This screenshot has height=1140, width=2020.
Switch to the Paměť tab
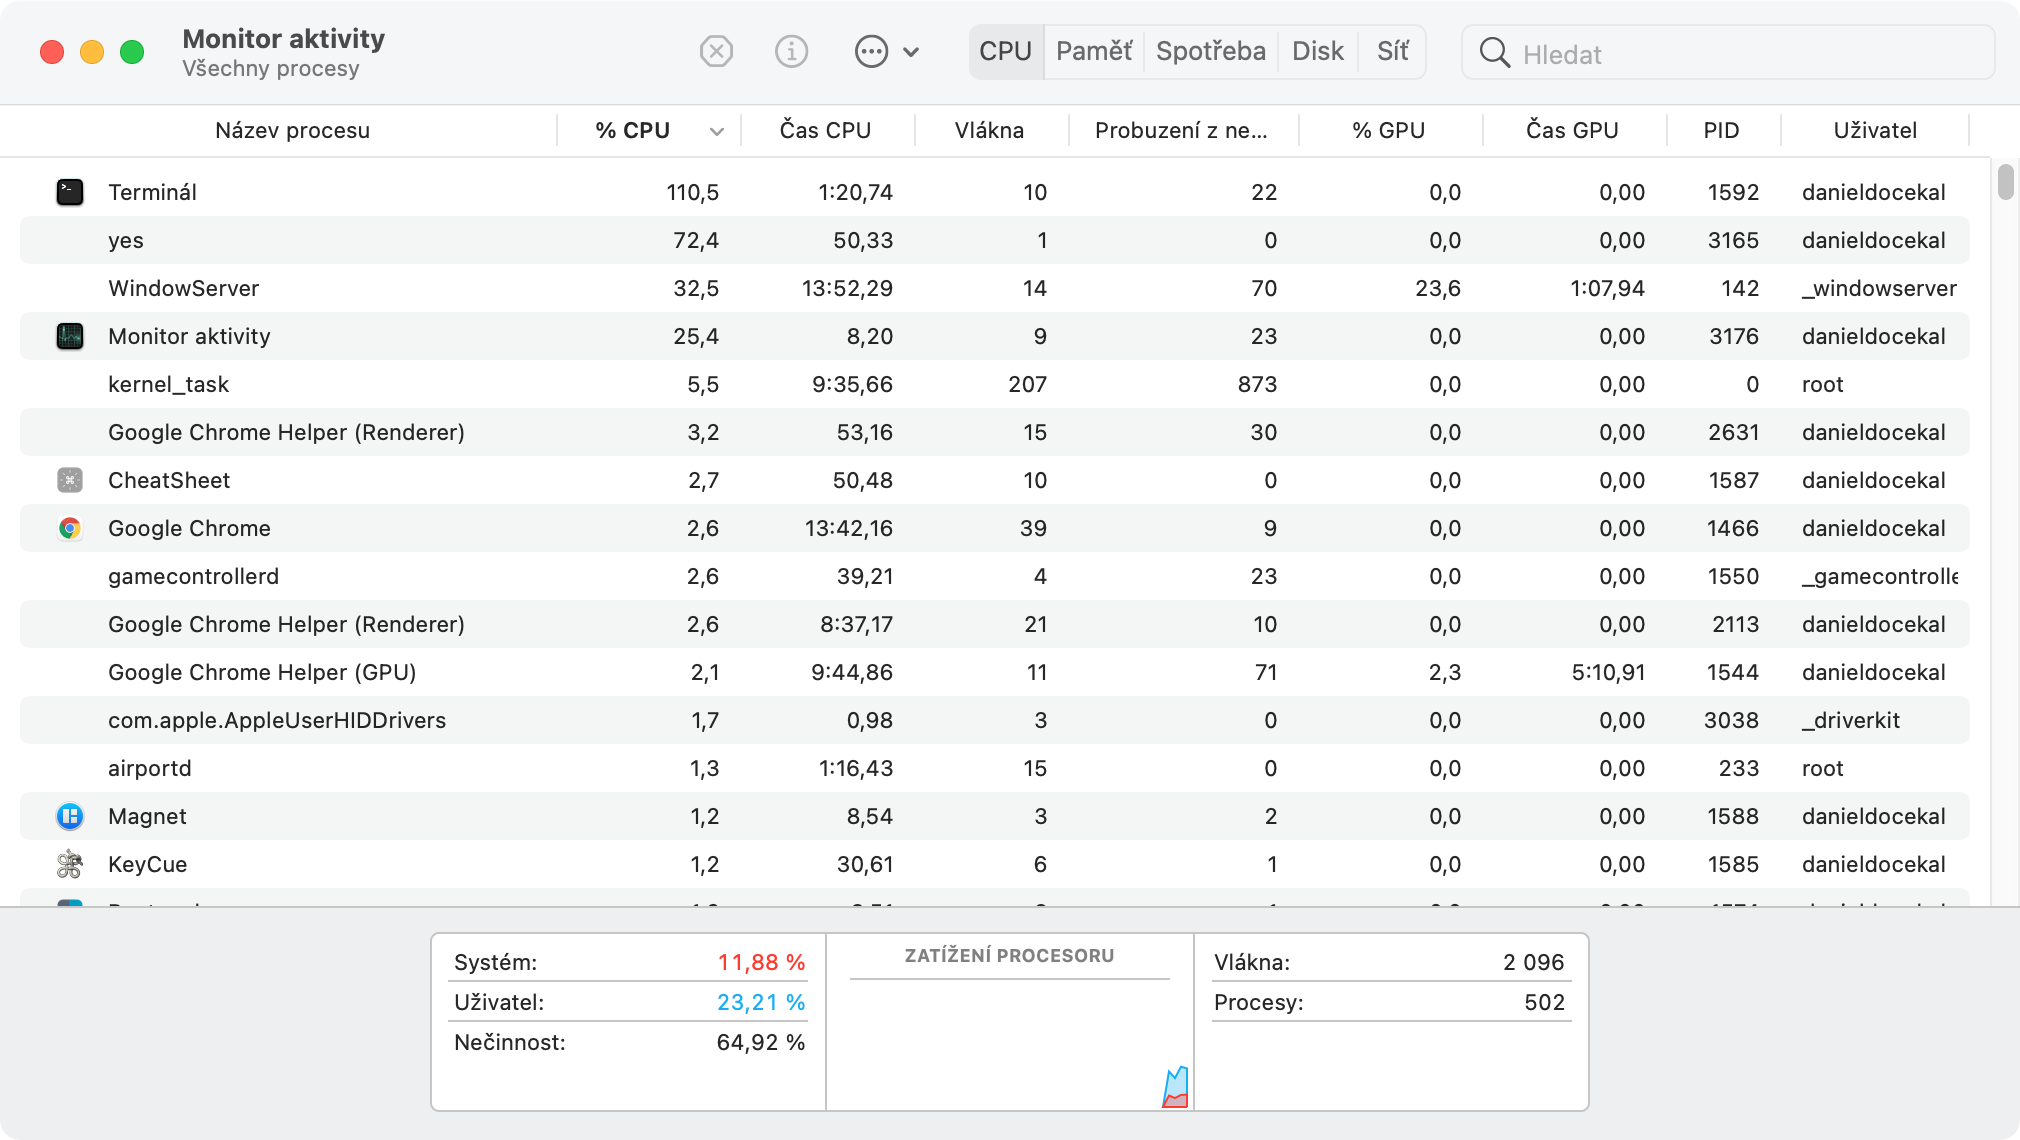[x=1094, y=51]
